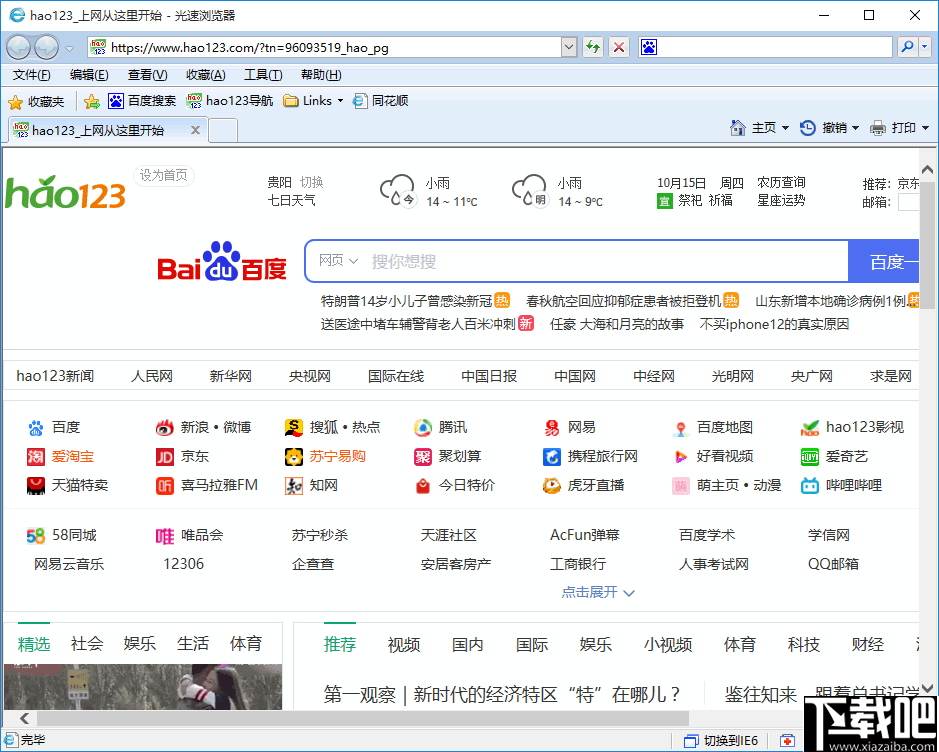This screenshot has height=752, width=939.
Task: Click the Baidu paw search engine icon
Action: [649, 47]
